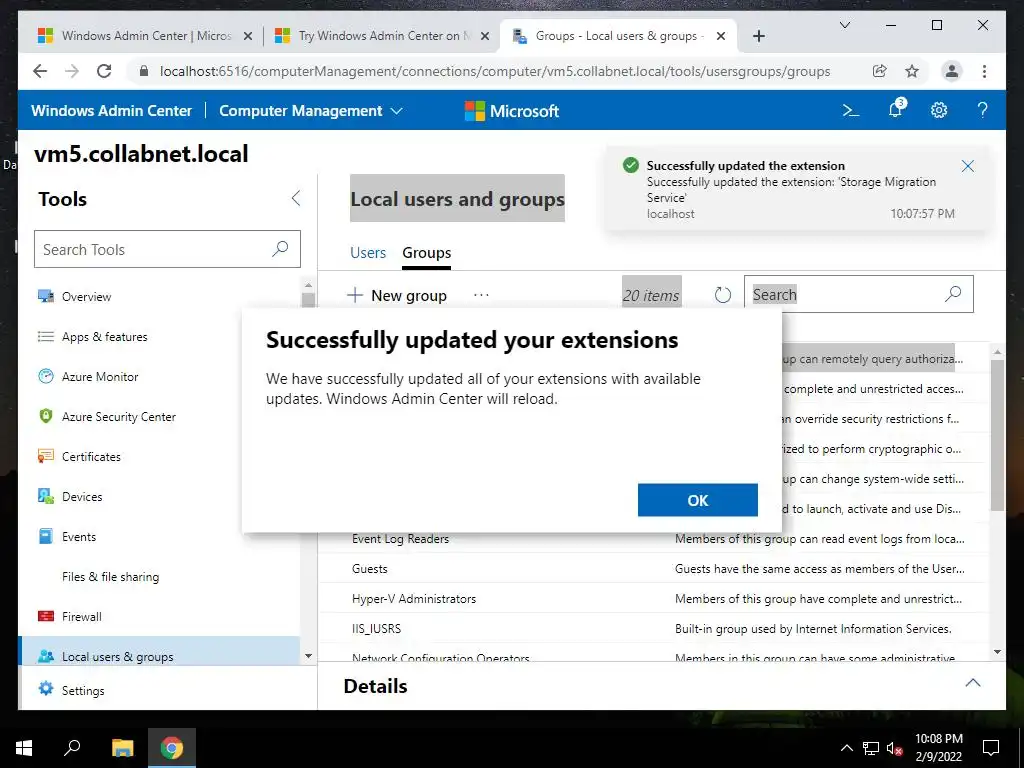The width and height of the screenshot is (1024, 768).
Task: Select the Hyper-V Administrators row
Action: pyautogui.click(x=653, y=599)
